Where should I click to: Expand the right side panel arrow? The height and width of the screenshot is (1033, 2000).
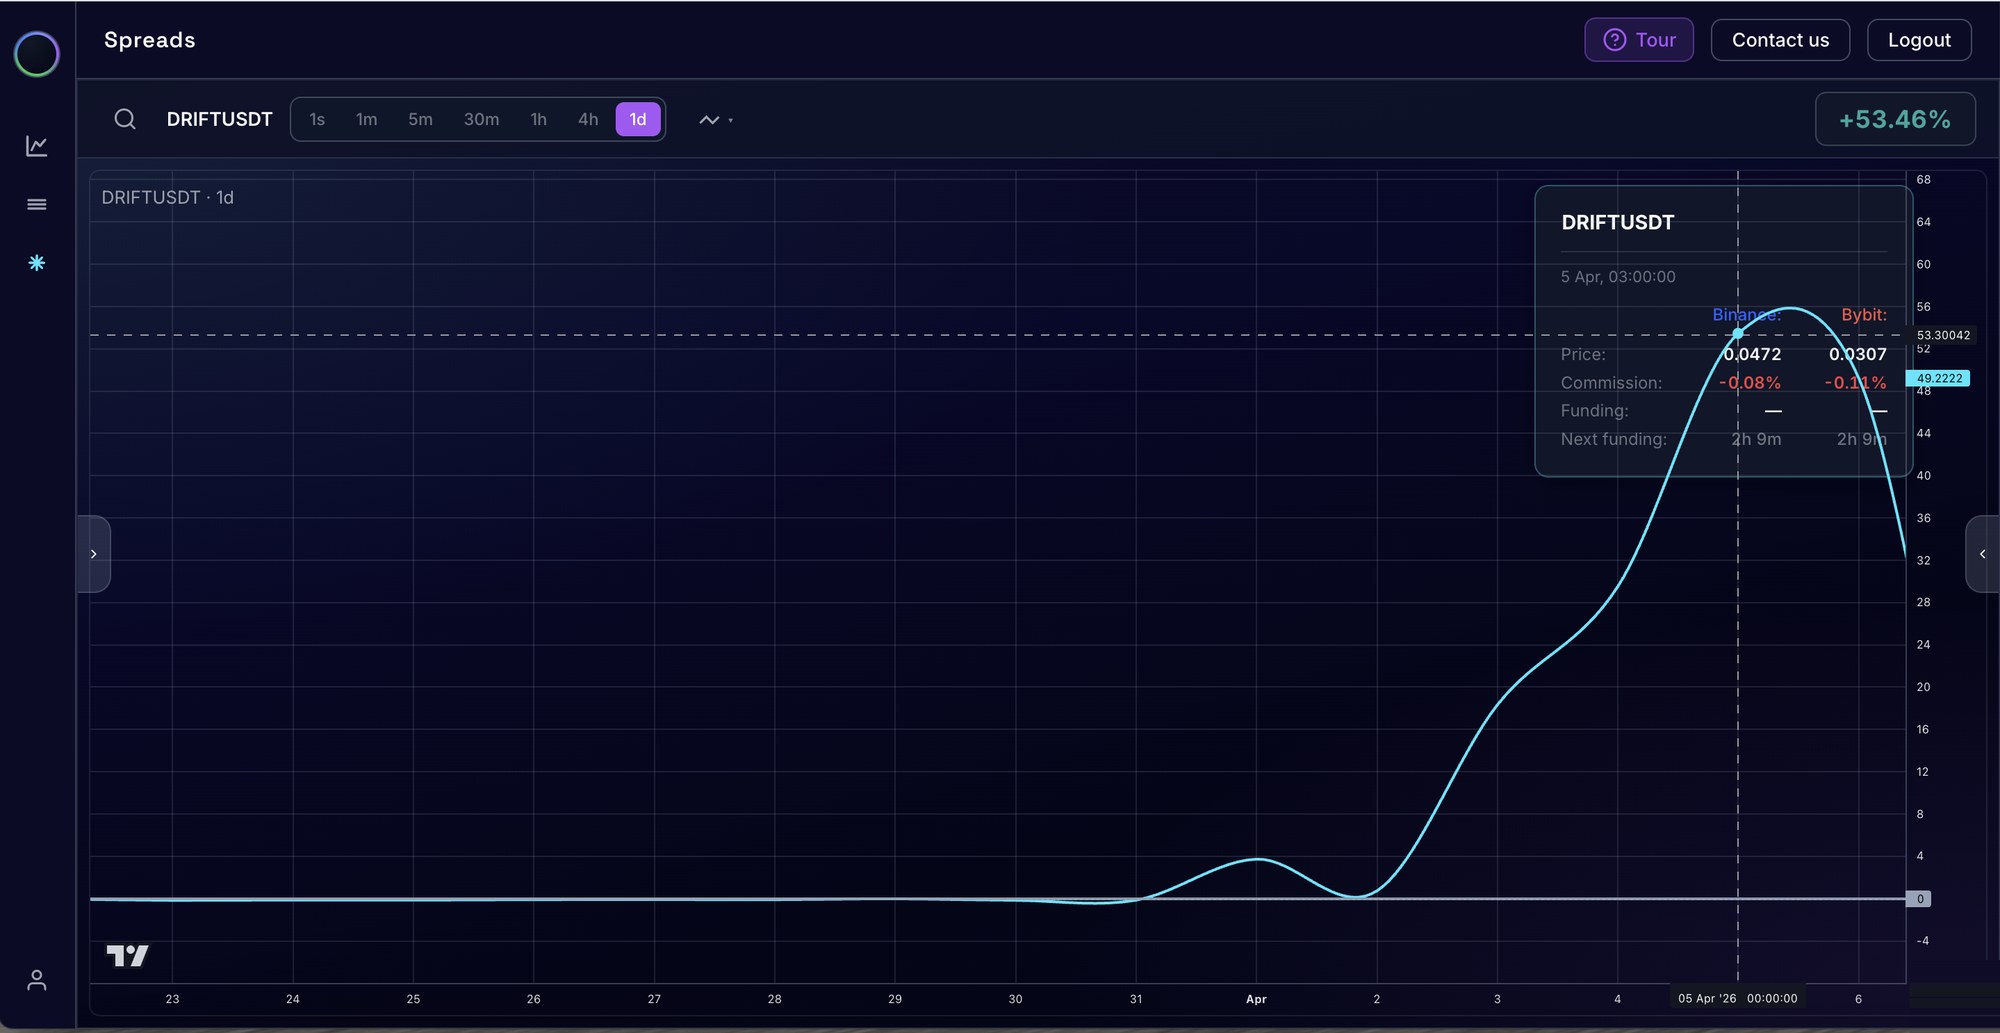point(1982,554)
